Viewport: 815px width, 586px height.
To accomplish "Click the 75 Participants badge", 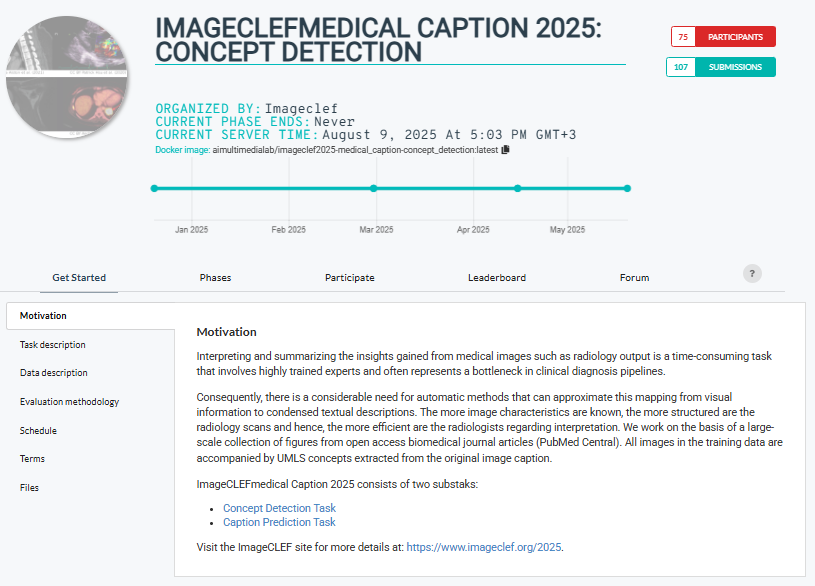I will coord(723,37).
